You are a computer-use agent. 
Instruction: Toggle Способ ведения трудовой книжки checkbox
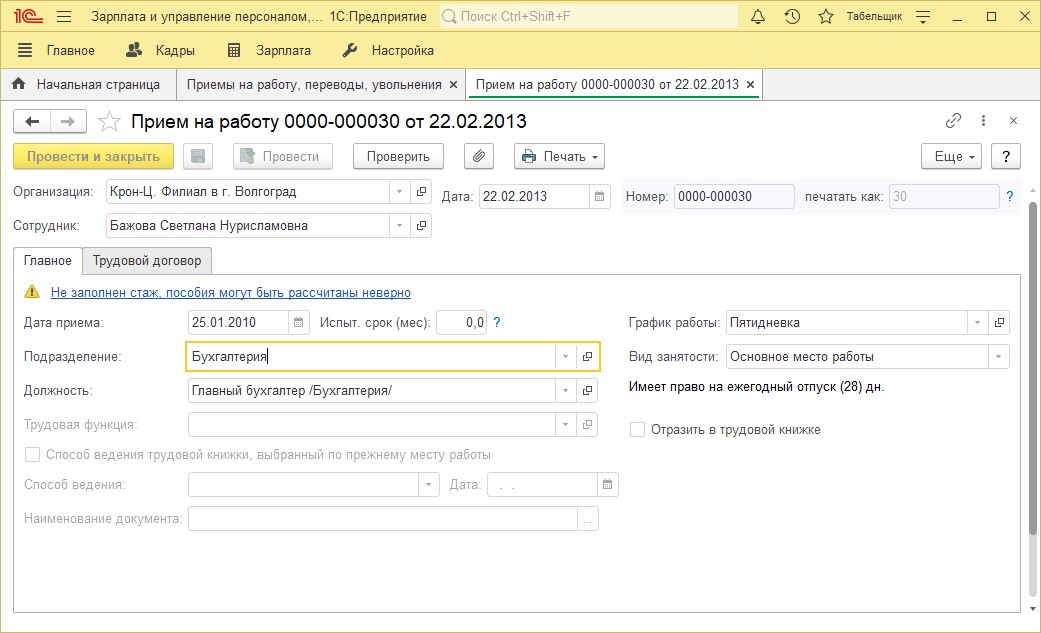(32, 455)
